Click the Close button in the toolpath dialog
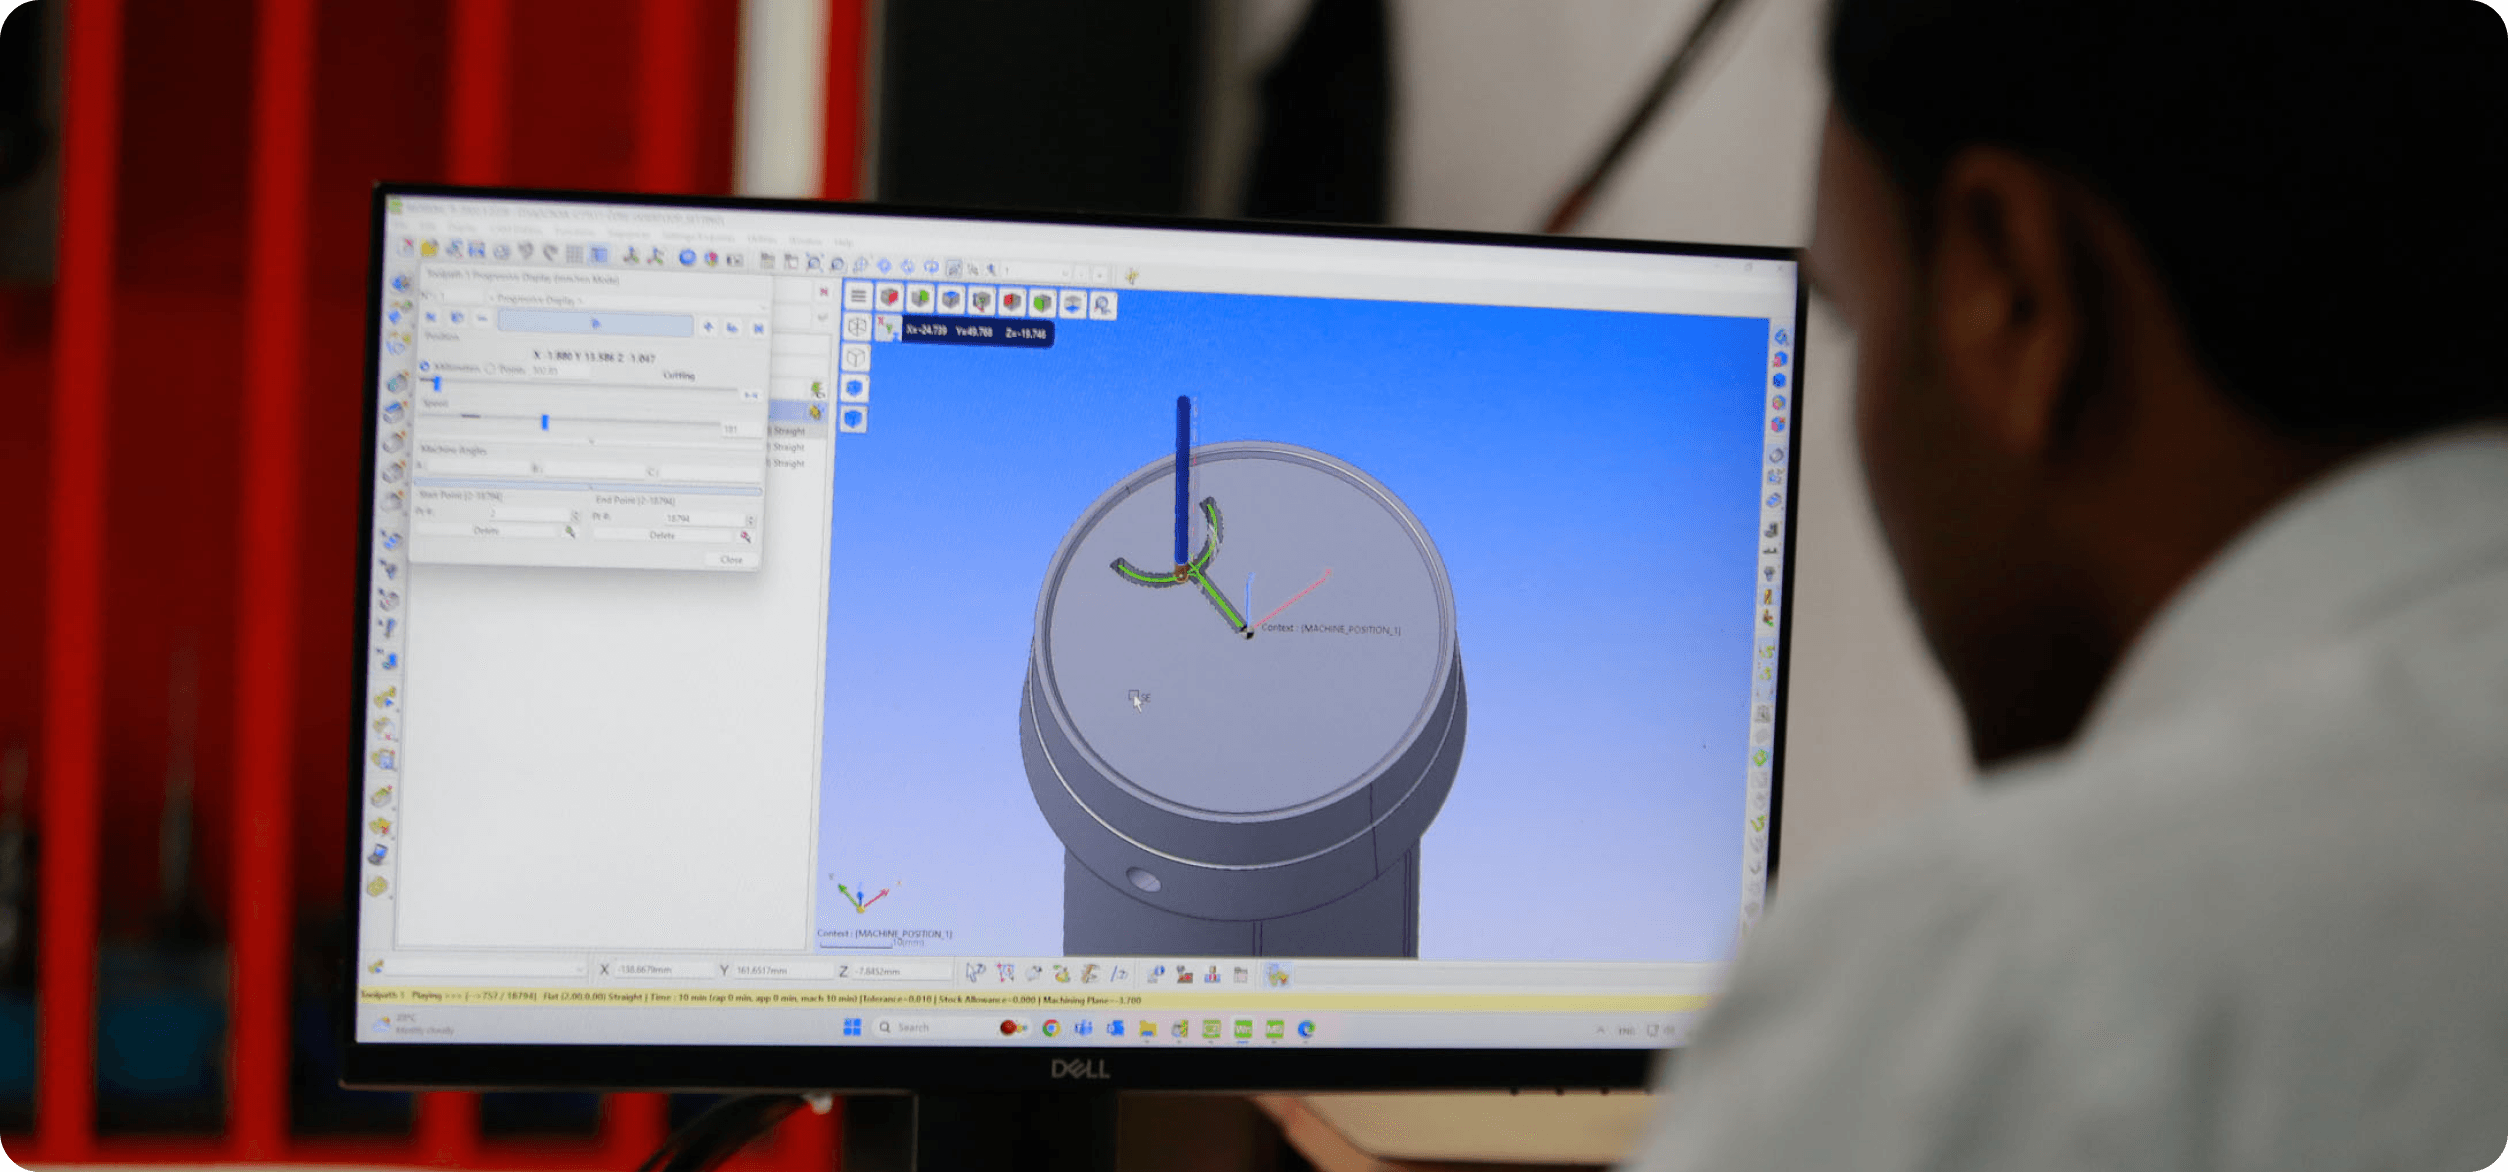Viewport: 2508px width, 1172px height. click(x=732, y=559)
